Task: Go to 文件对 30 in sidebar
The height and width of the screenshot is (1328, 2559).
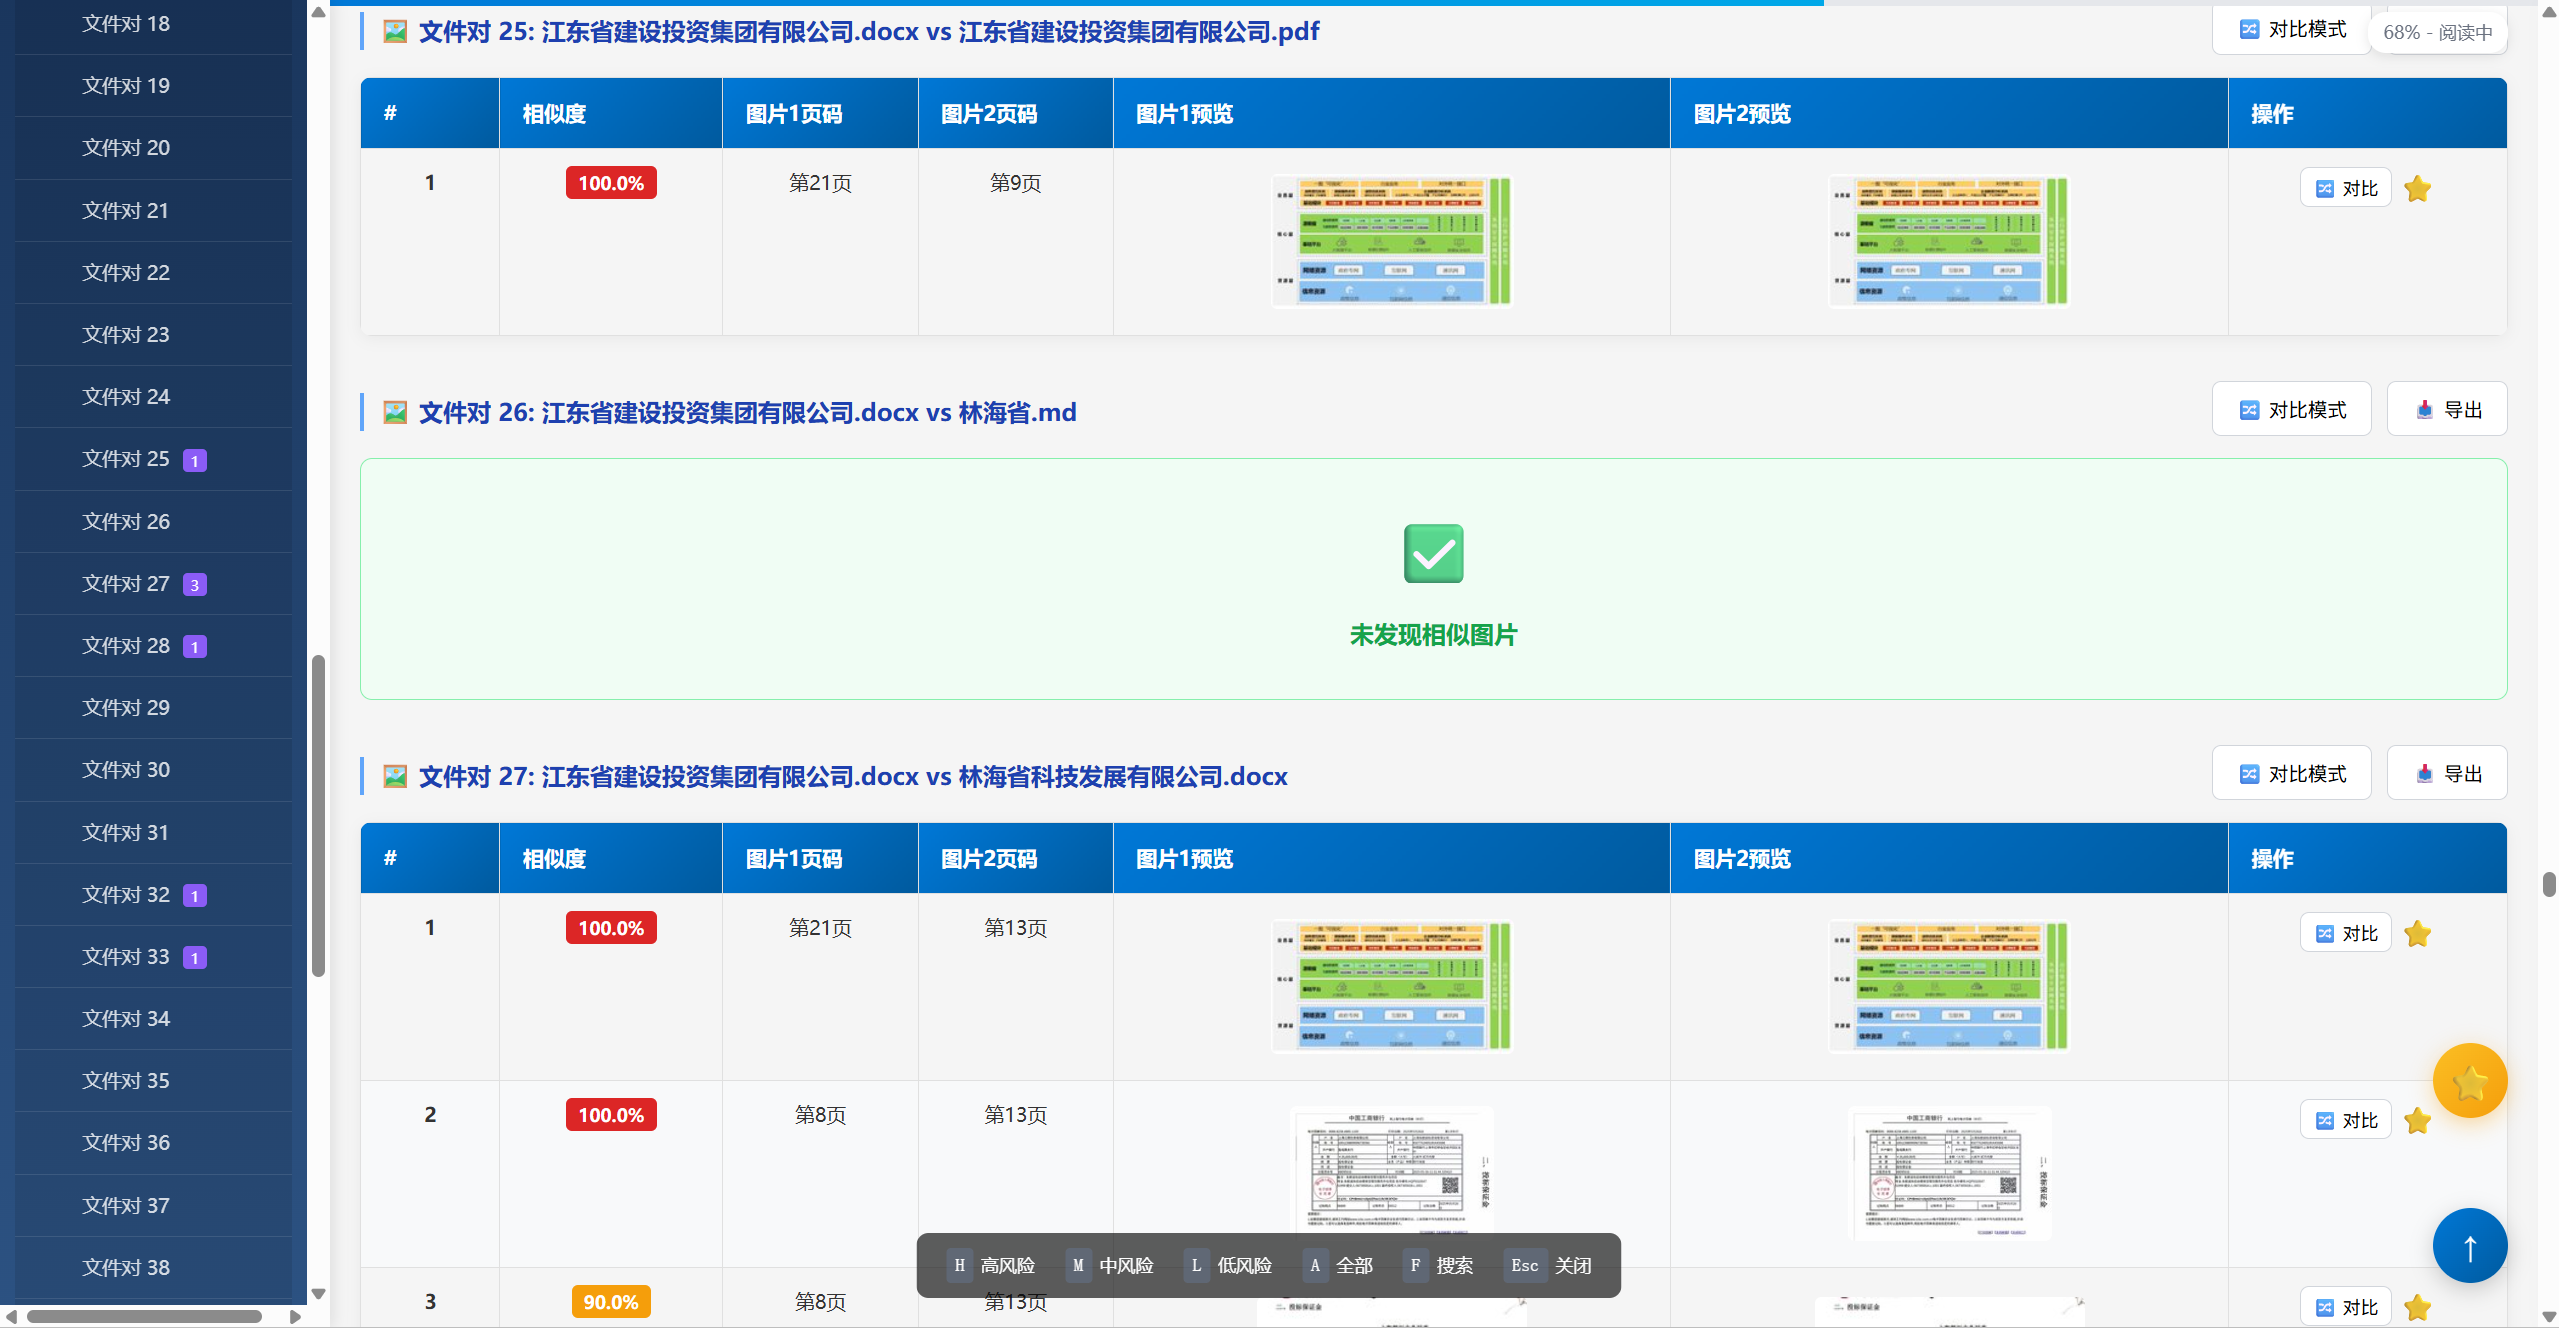Action: tap(154, 770)
